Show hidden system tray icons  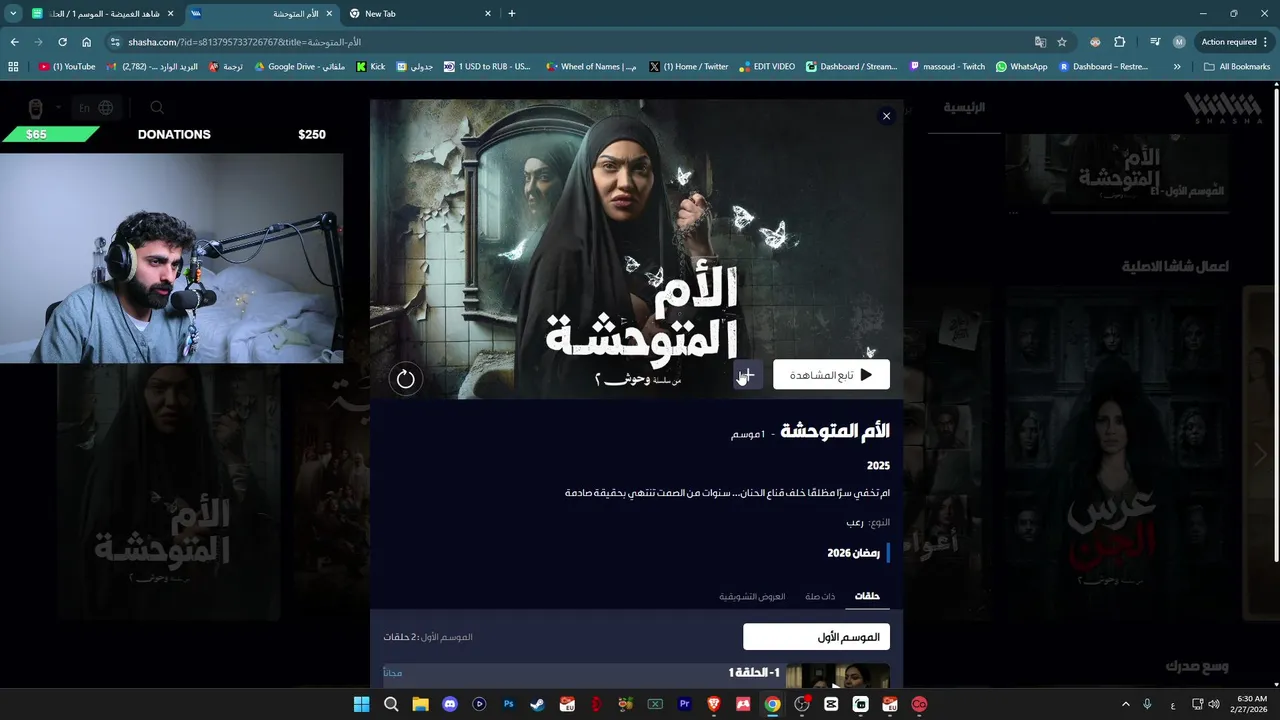tap(1125, 704)
